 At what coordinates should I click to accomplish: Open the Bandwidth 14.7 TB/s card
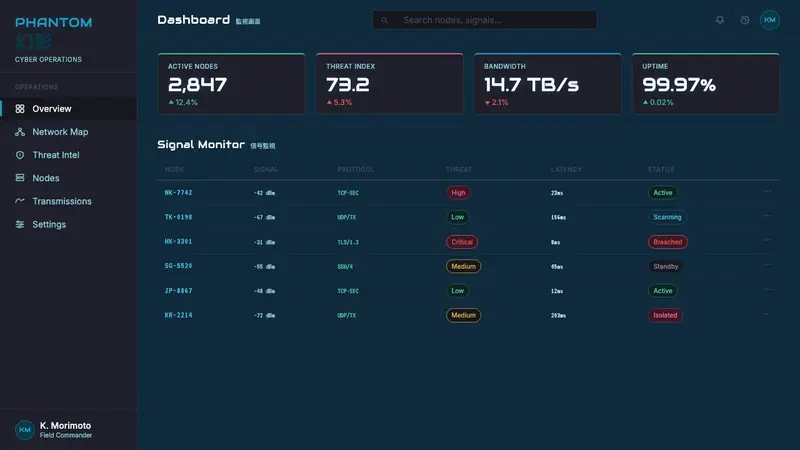click(x=548, y=83)
